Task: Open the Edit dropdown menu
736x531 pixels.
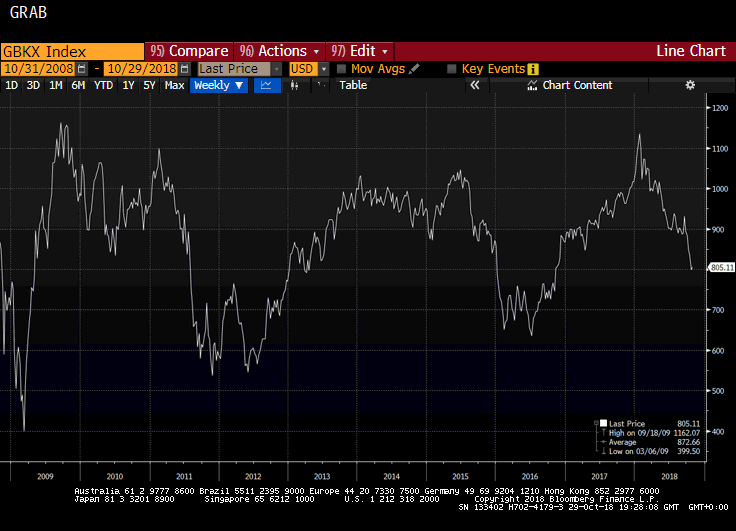Action: (x=360, y=51)
